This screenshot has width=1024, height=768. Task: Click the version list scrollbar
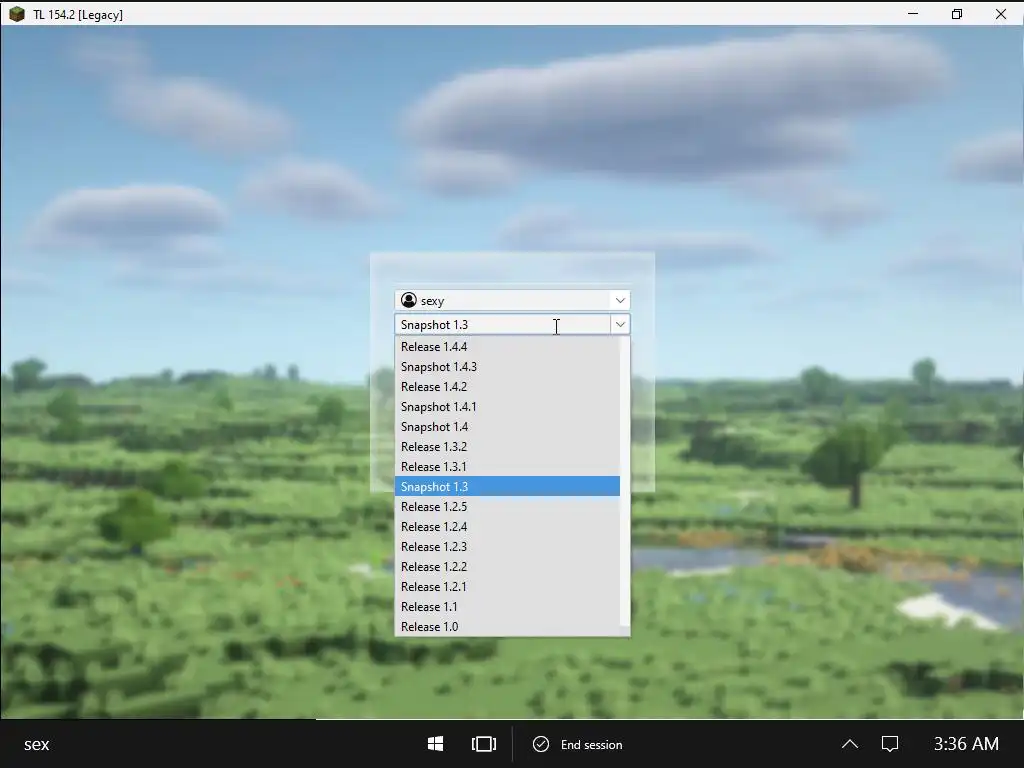(625, 487)
